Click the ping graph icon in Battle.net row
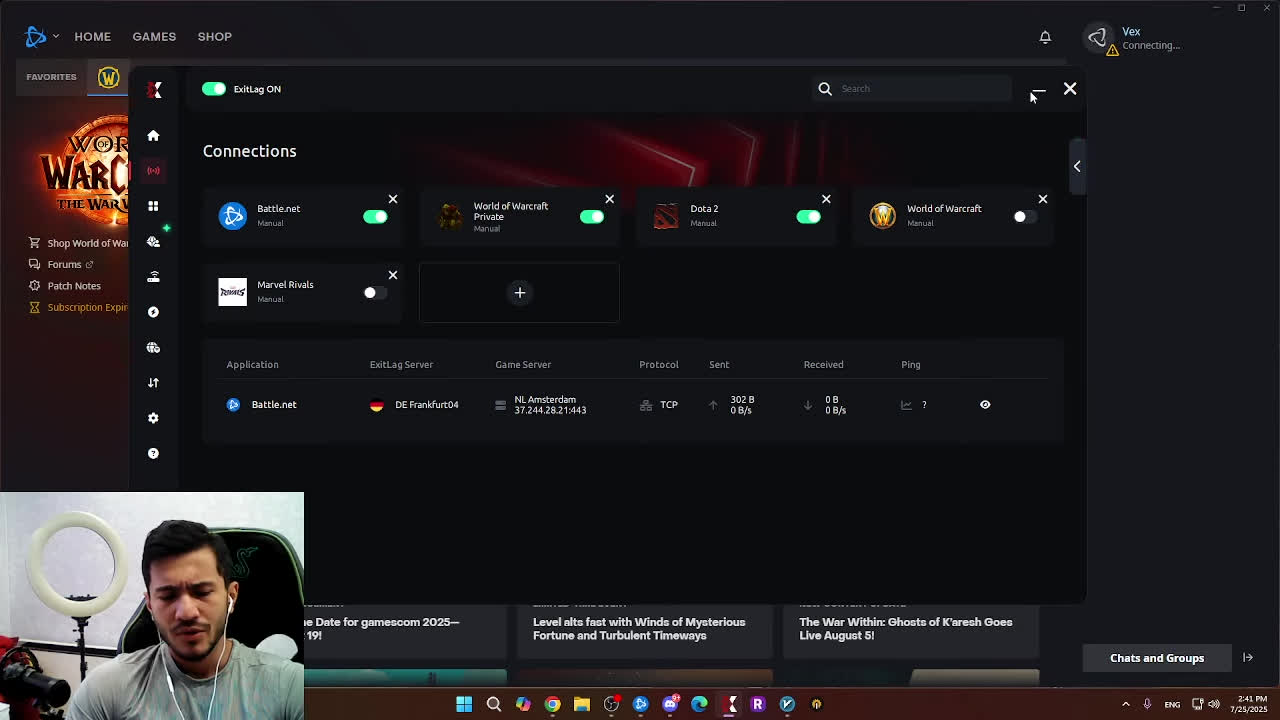 [906, 405]
